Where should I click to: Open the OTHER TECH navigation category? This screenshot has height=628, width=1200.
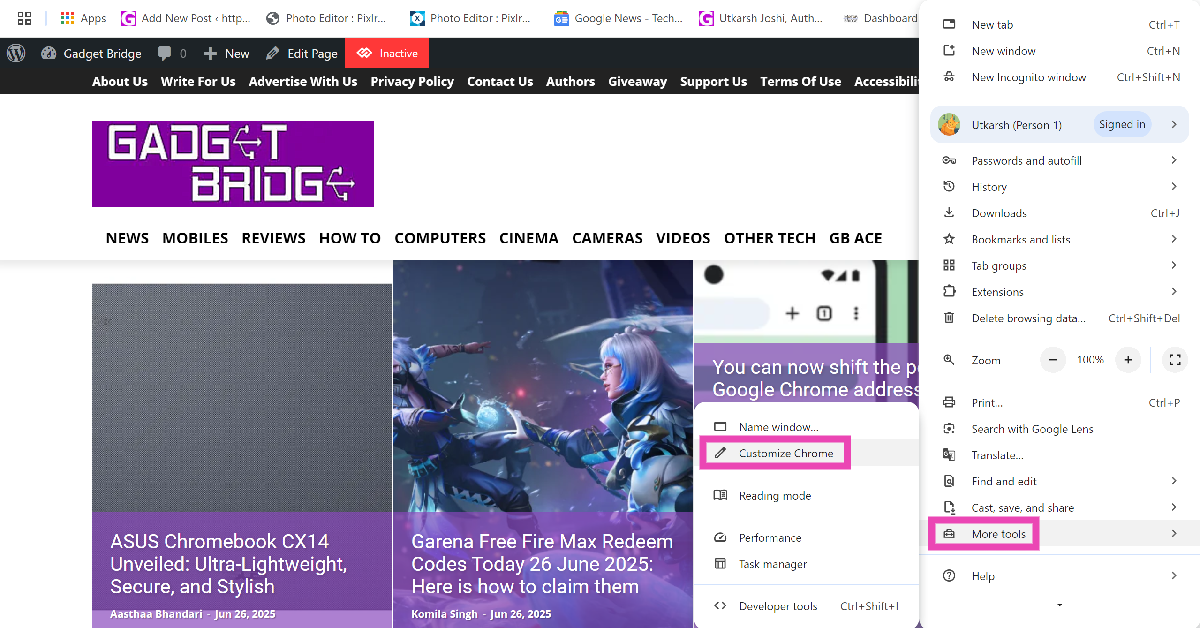pyautogui.click(x=770, y=238)
